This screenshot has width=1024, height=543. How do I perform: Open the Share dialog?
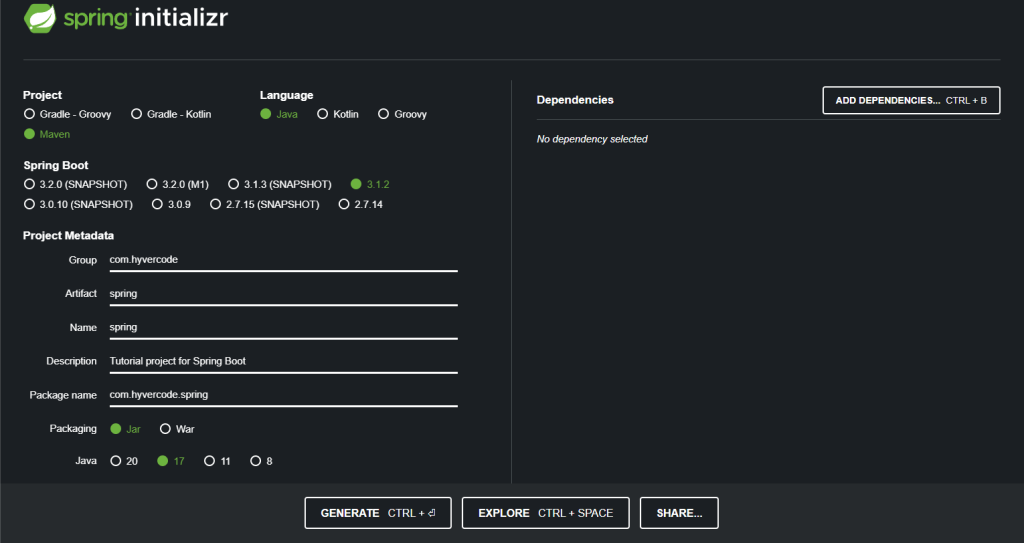point(679,513)
